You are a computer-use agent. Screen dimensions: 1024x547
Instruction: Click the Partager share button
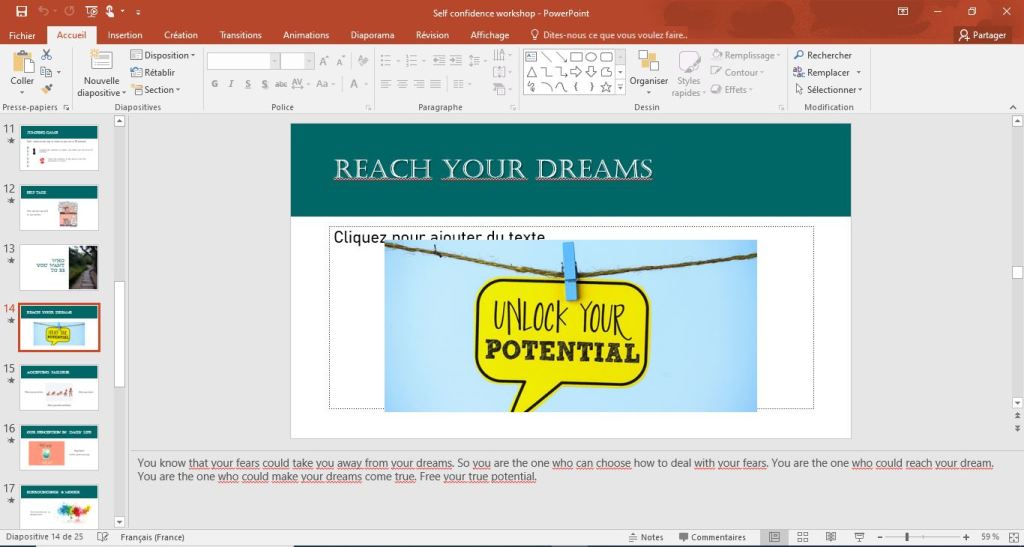(x=982, y=34)
